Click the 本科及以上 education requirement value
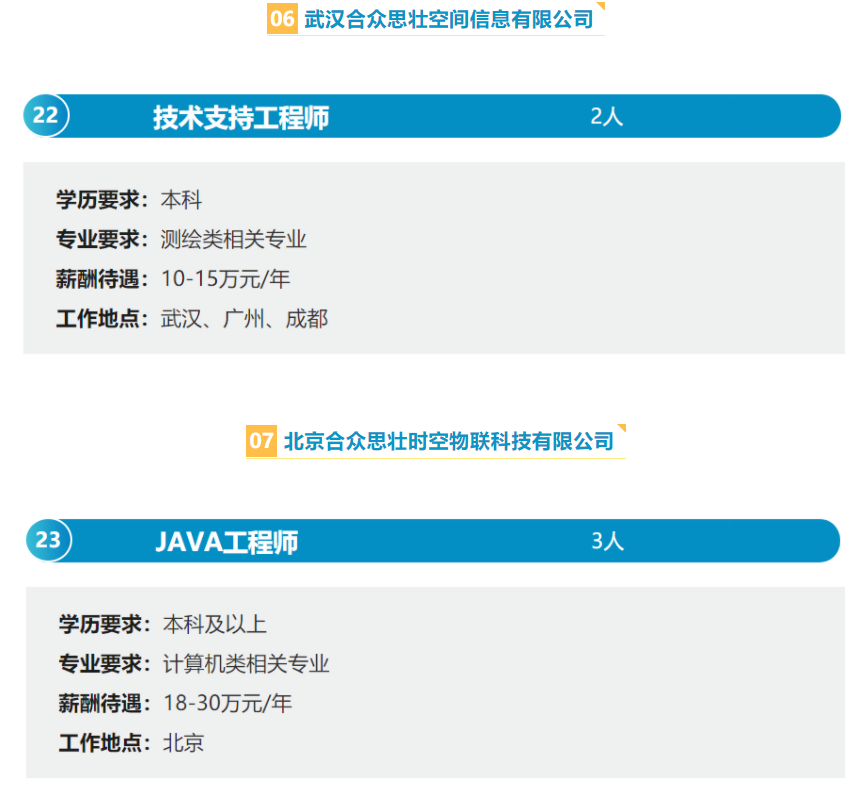The width and height of the screenshot is (854, 786). (x=215, y=625)
